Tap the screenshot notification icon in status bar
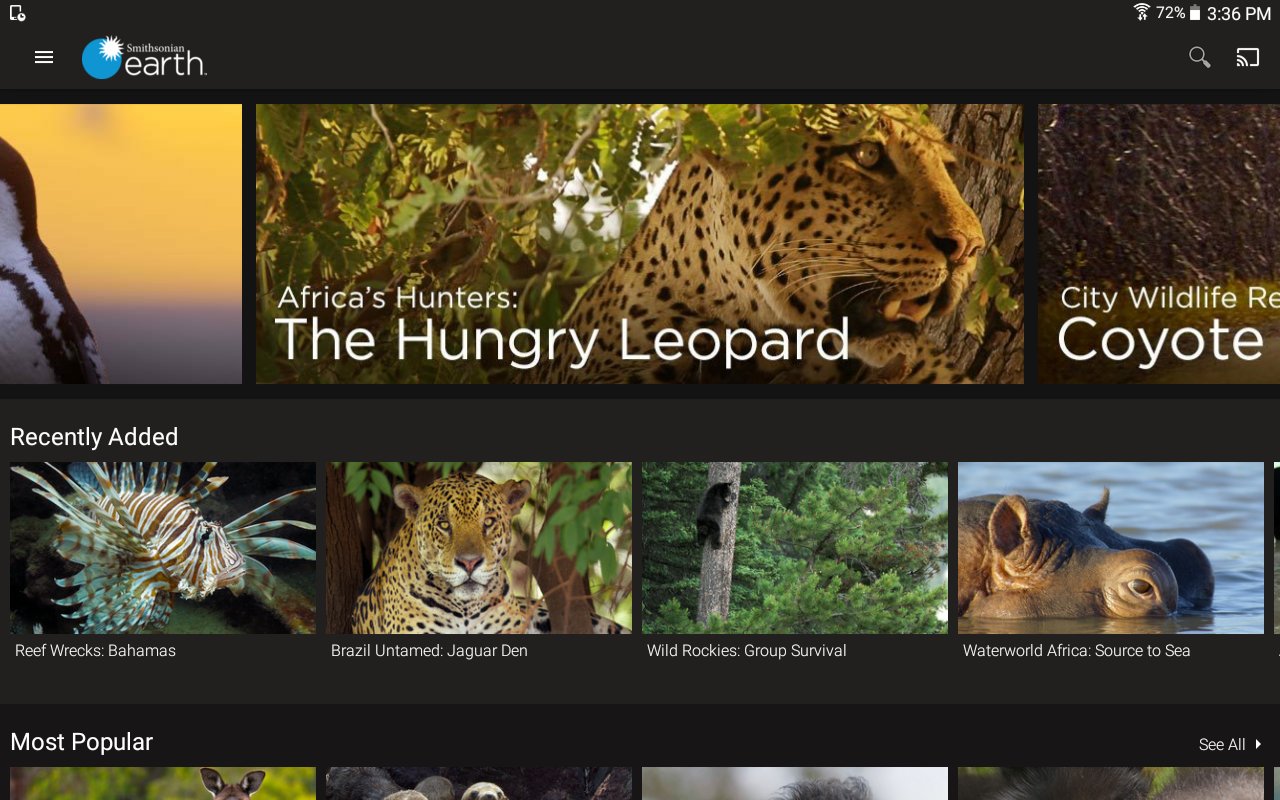Viewport: 1280px width, 800px height. 17,13
